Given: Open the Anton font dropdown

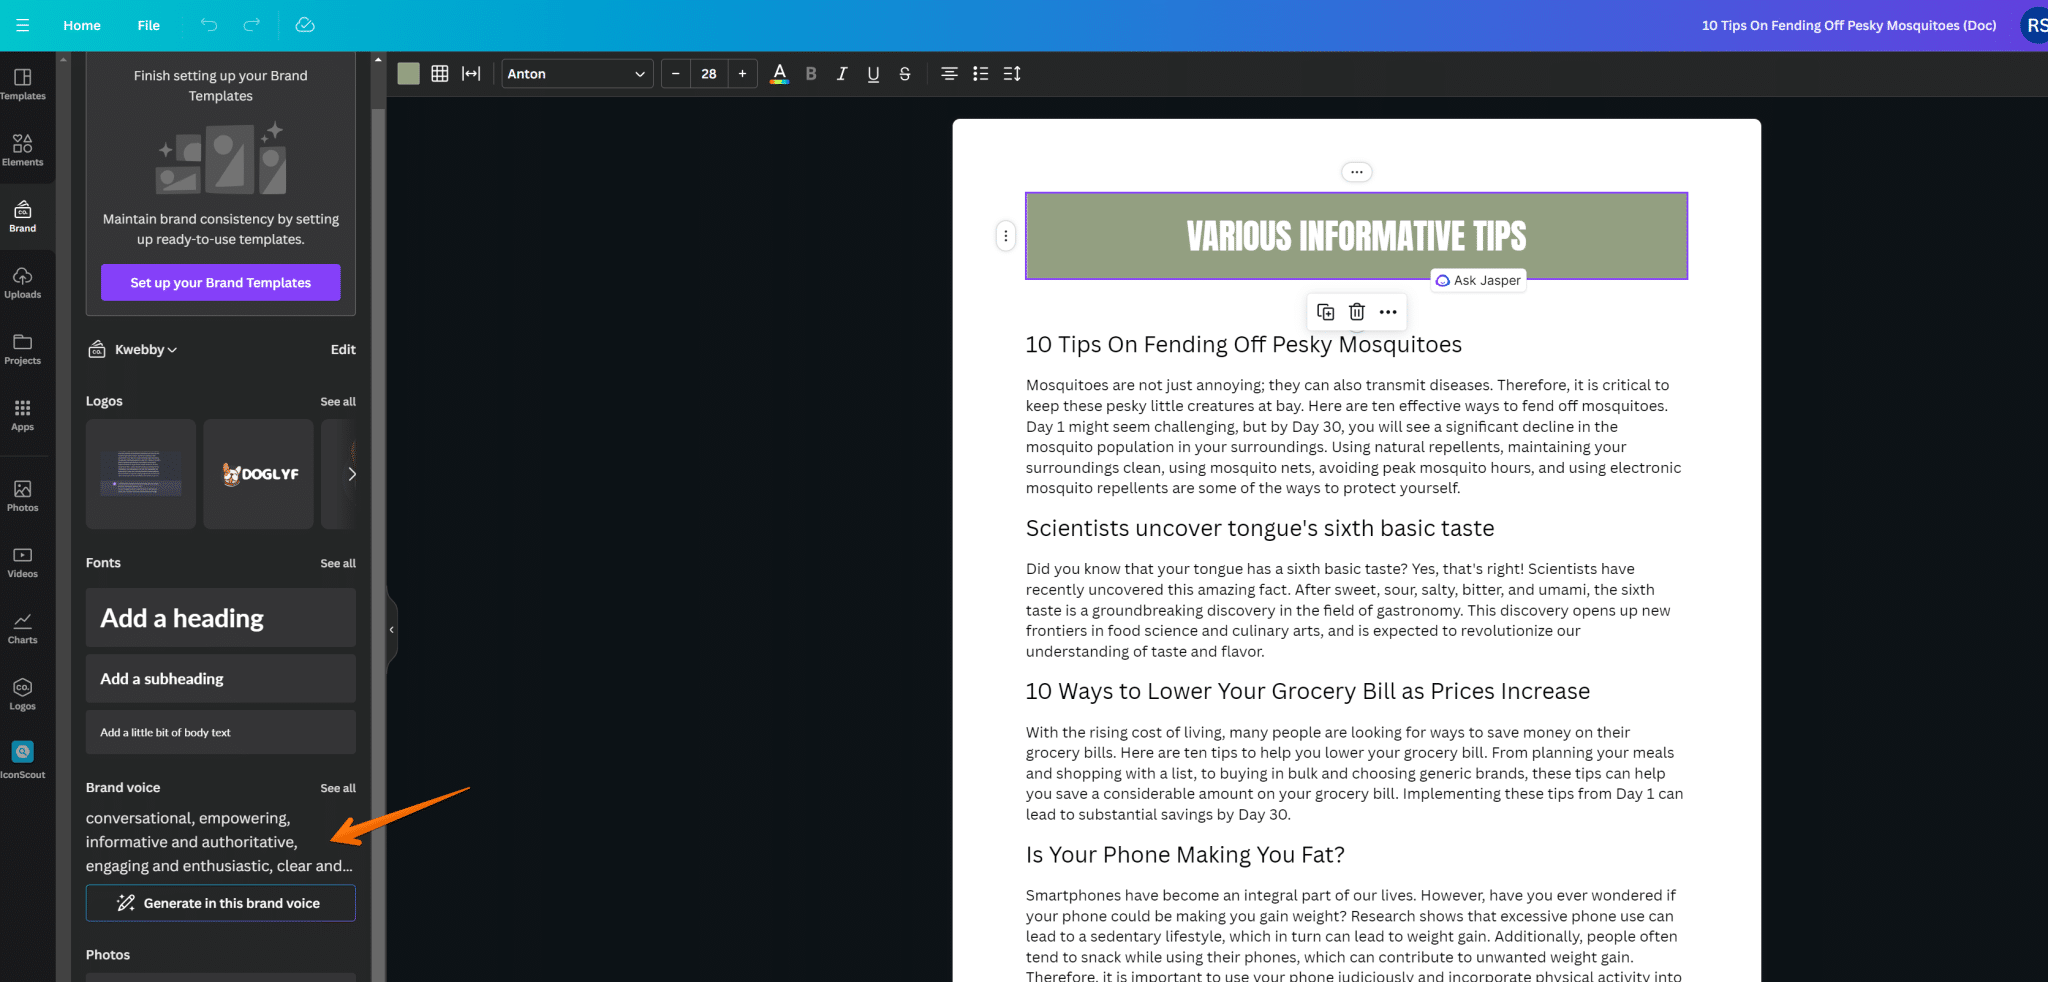Looking at the screenshot, I should 576,74.
